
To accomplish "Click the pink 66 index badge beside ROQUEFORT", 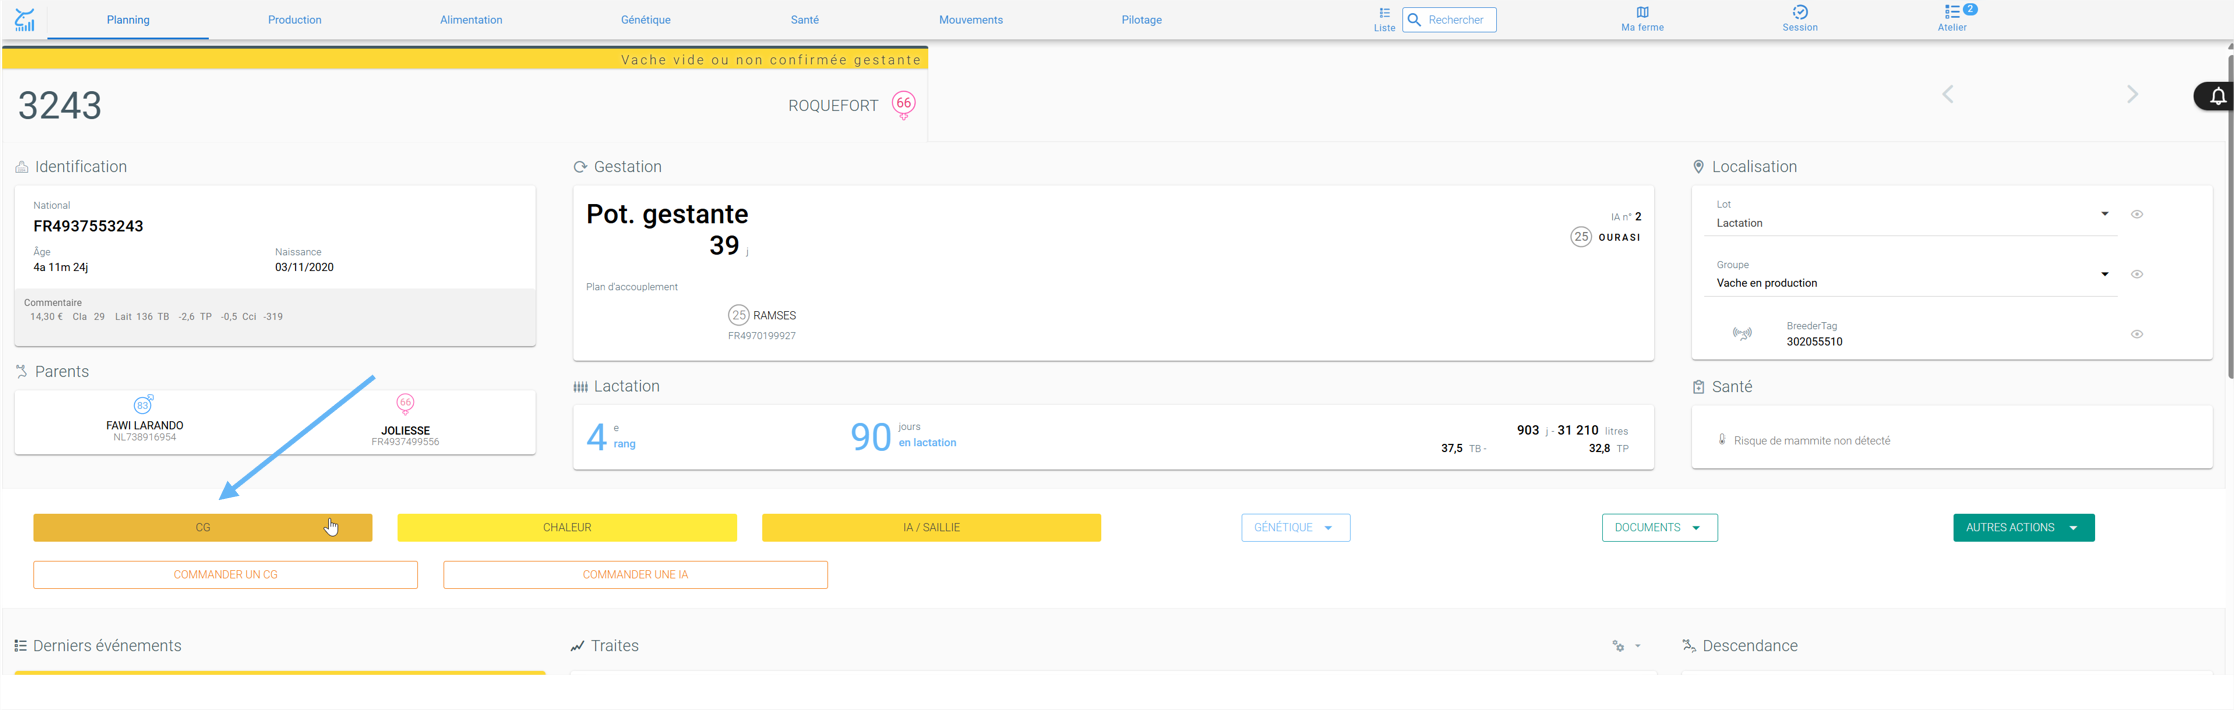I will 903,105.
